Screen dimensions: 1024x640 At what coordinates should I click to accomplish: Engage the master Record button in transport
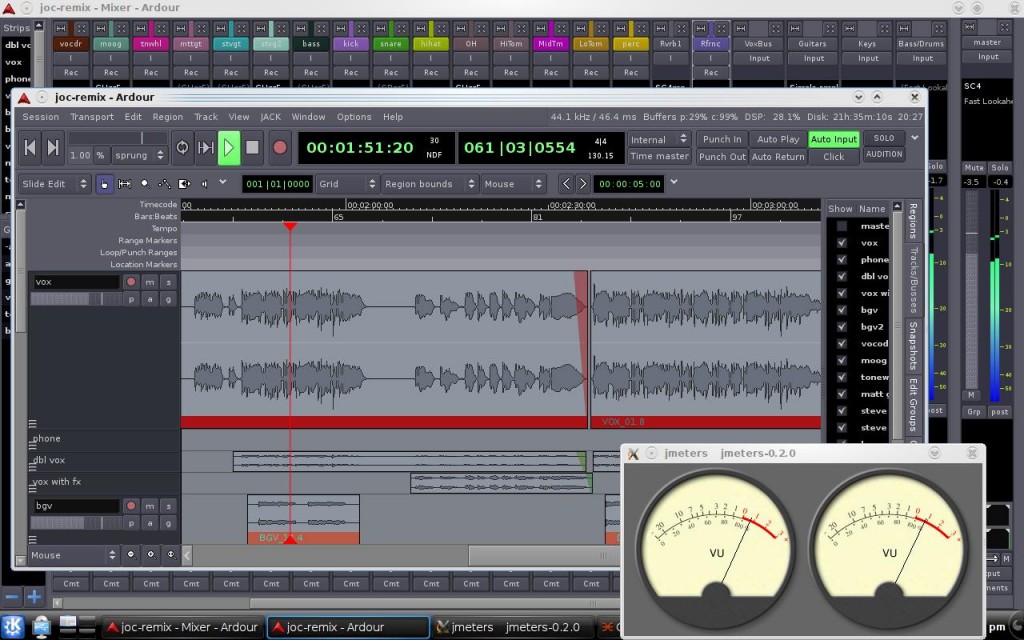click(279, 147)
